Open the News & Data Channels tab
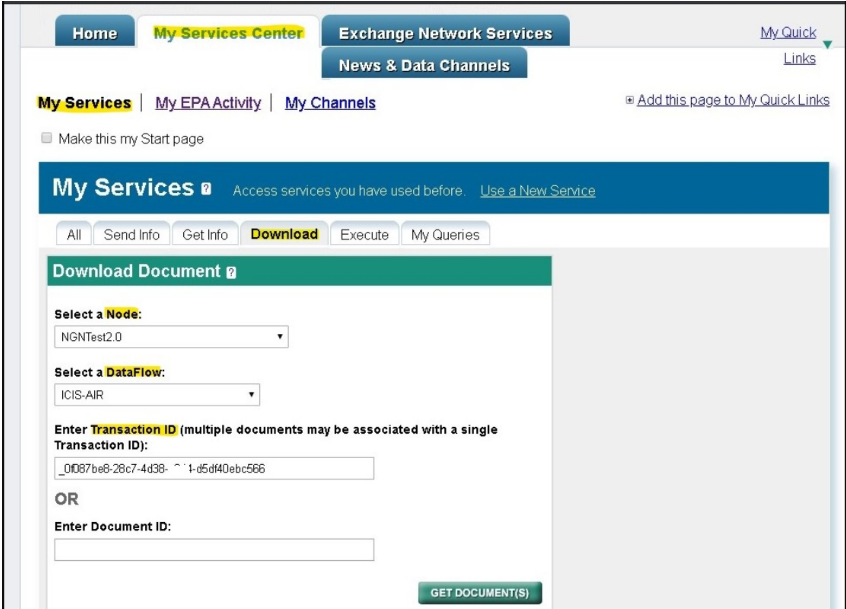The width and height of the screenshot is (846, 609). (x=424, y=65)
